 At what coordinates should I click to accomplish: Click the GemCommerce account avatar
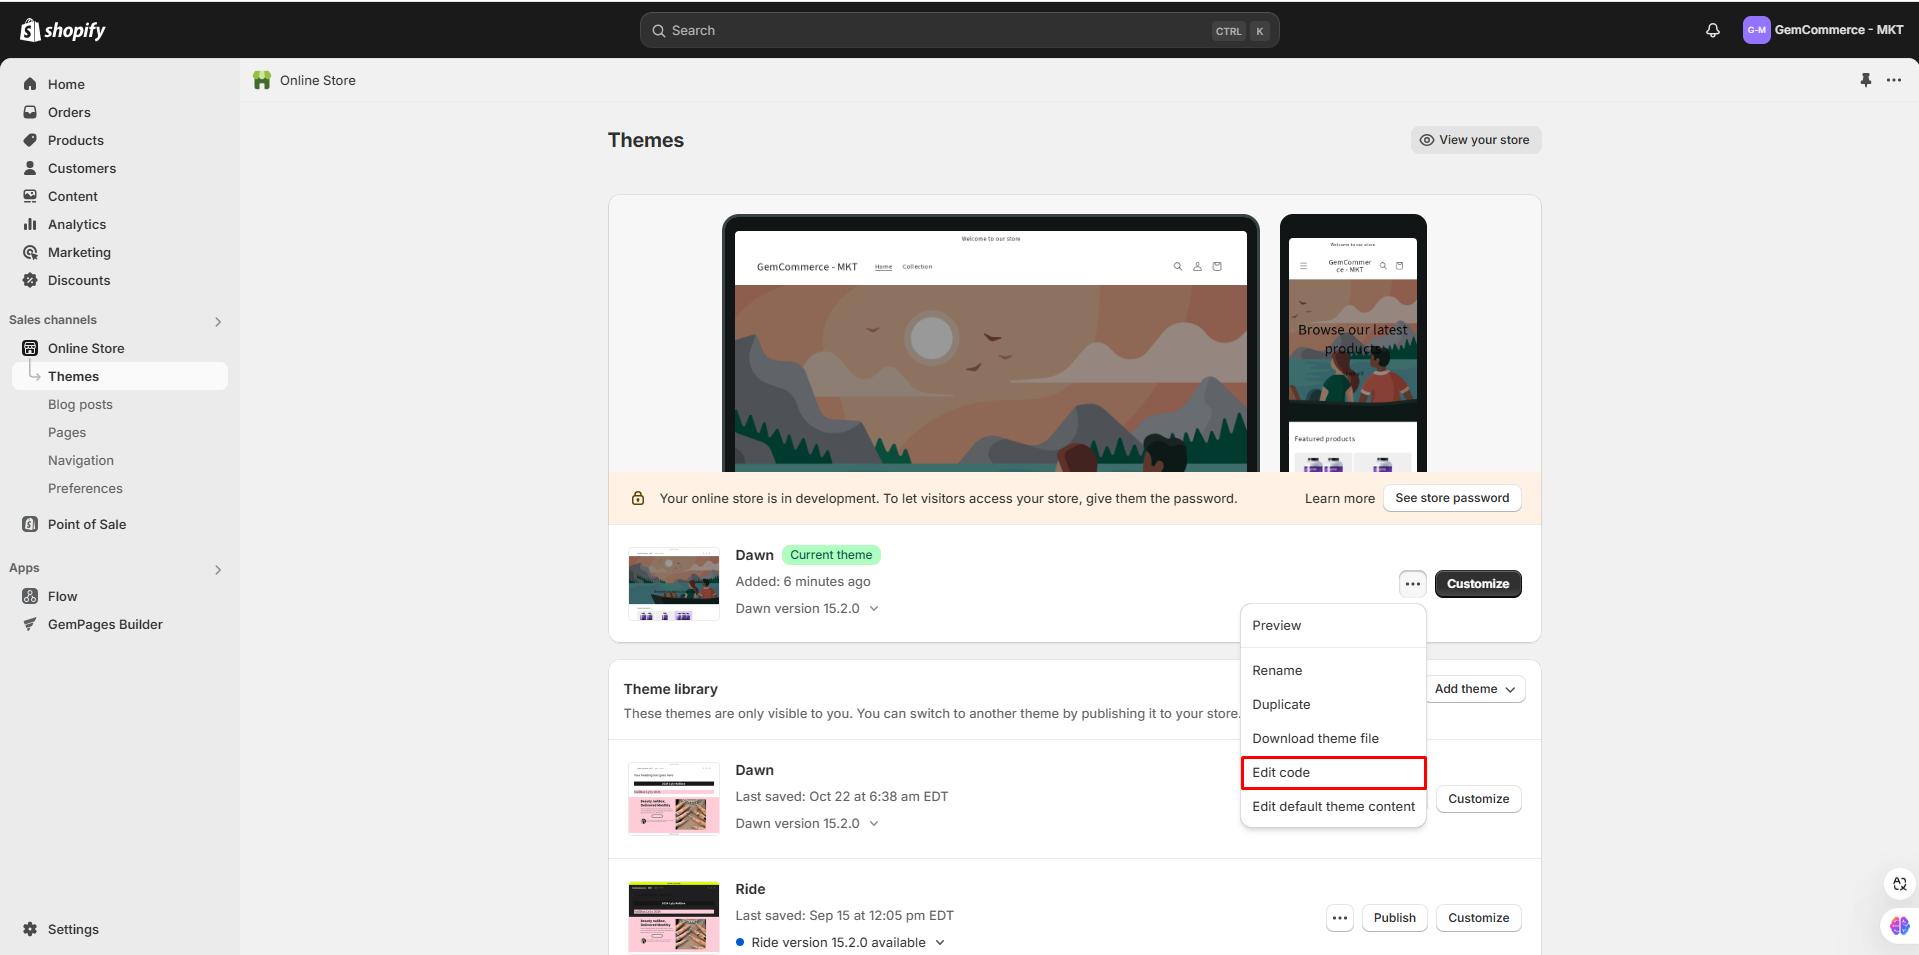coord(1756,30)
